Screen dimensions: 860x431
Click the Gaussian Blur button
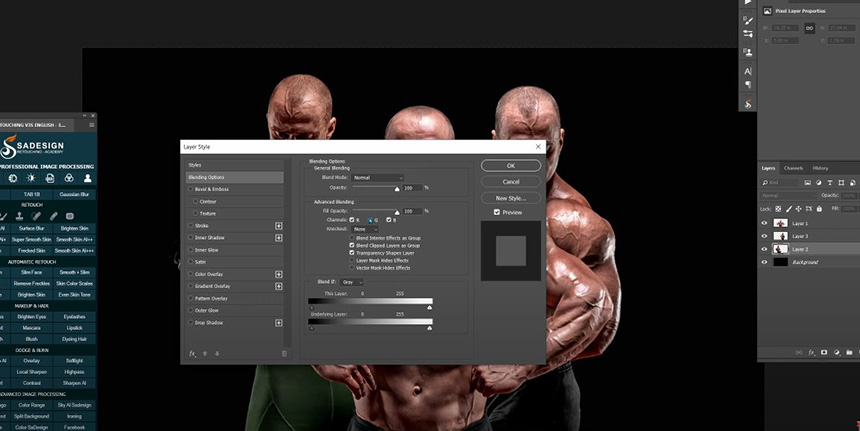tap(74, 194)
